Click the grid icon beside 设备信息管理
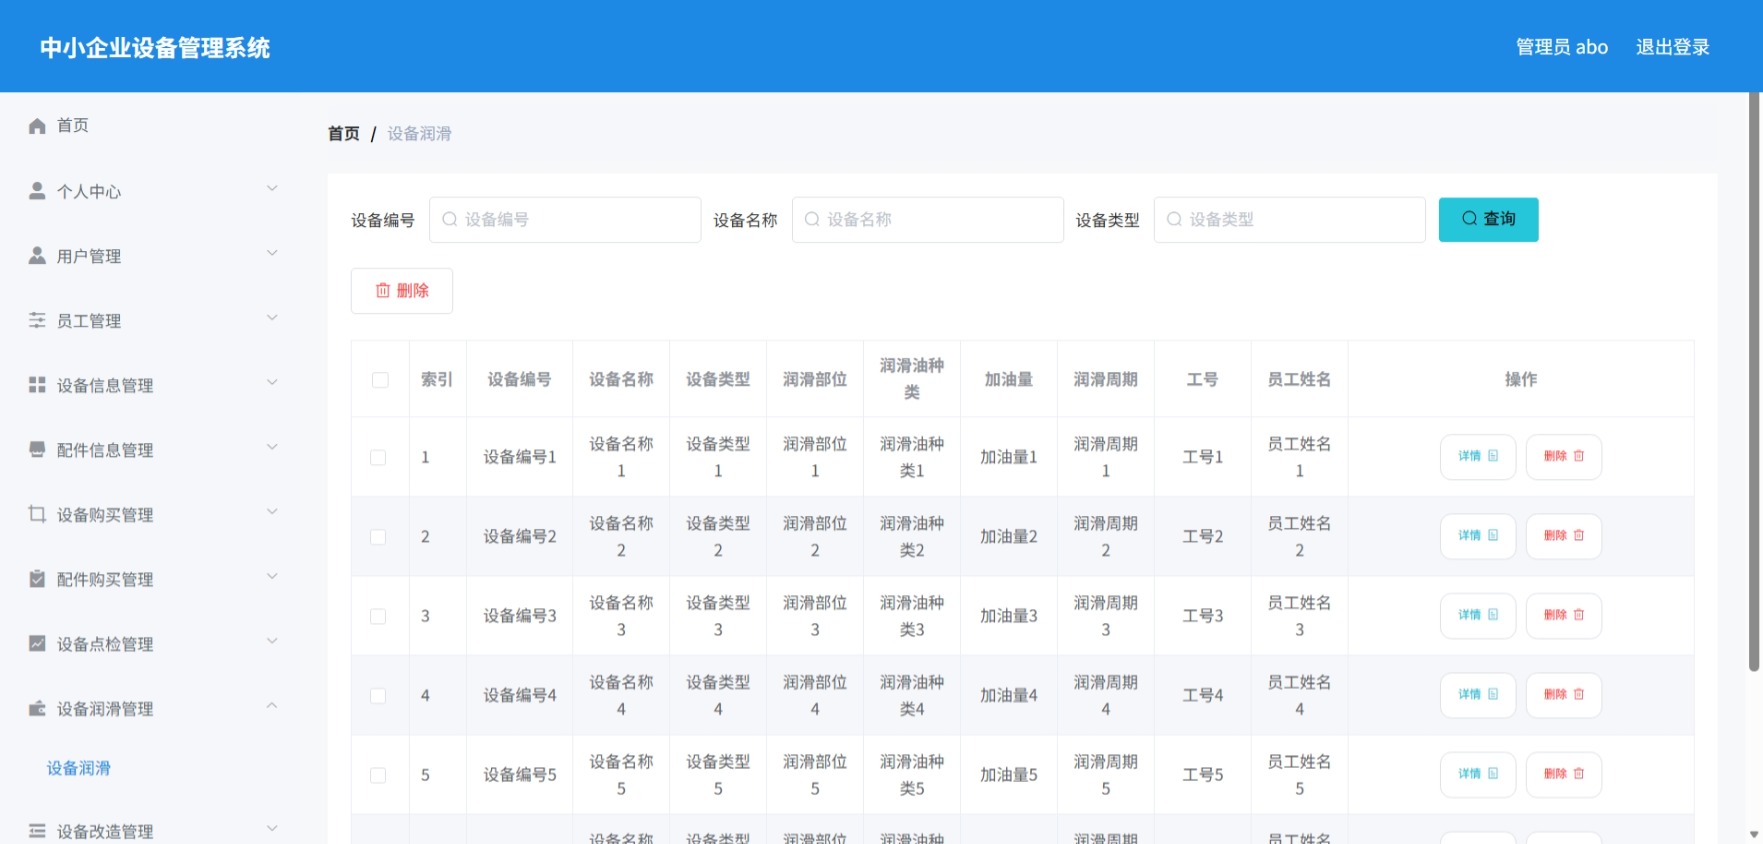1763x844 pixels. click(37, 385)
